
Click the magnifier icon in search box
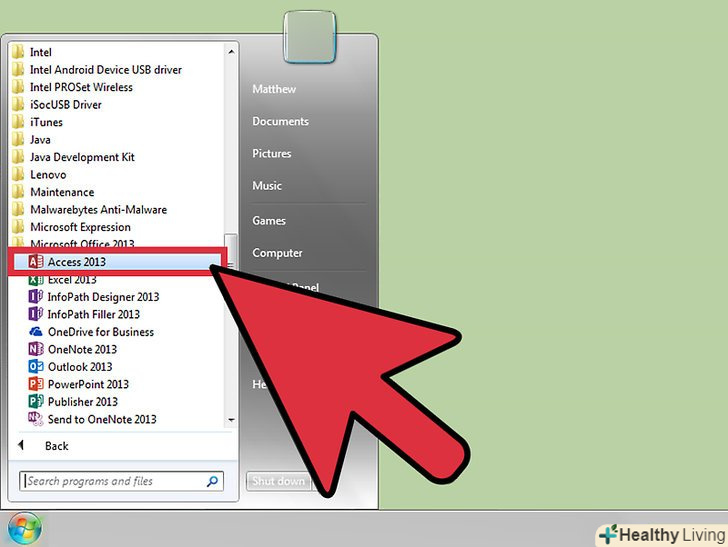tap(212, 481)
